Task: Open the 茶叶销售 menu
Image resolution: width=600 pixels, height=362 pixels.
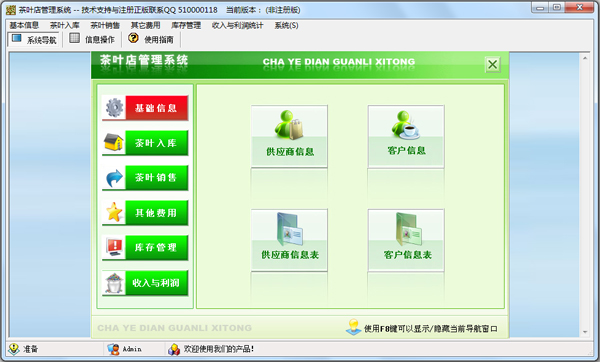Action: tap(105, 25)
